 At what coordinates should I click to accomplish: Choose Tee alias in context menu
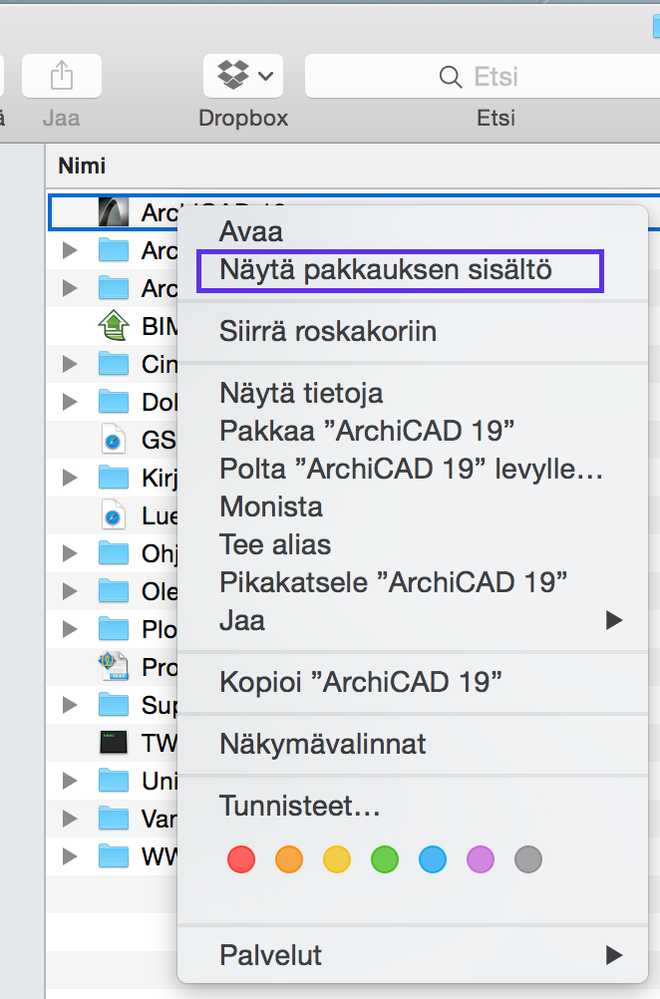[x=275, y=545]
